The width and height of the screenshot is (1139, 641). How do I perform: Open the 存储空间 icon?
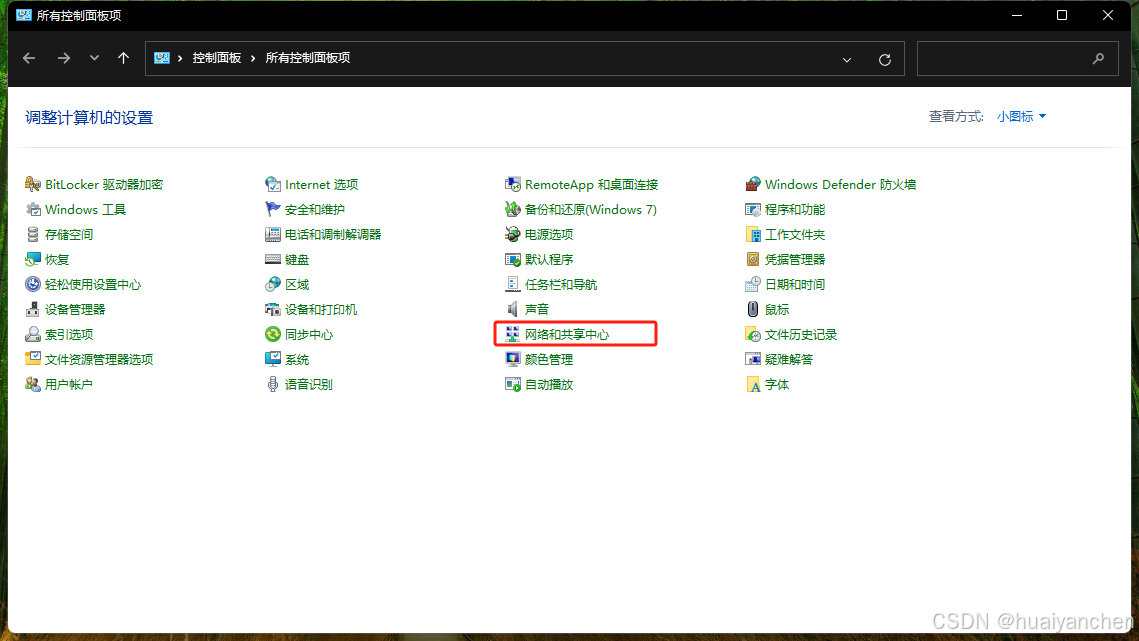point(33,235)
